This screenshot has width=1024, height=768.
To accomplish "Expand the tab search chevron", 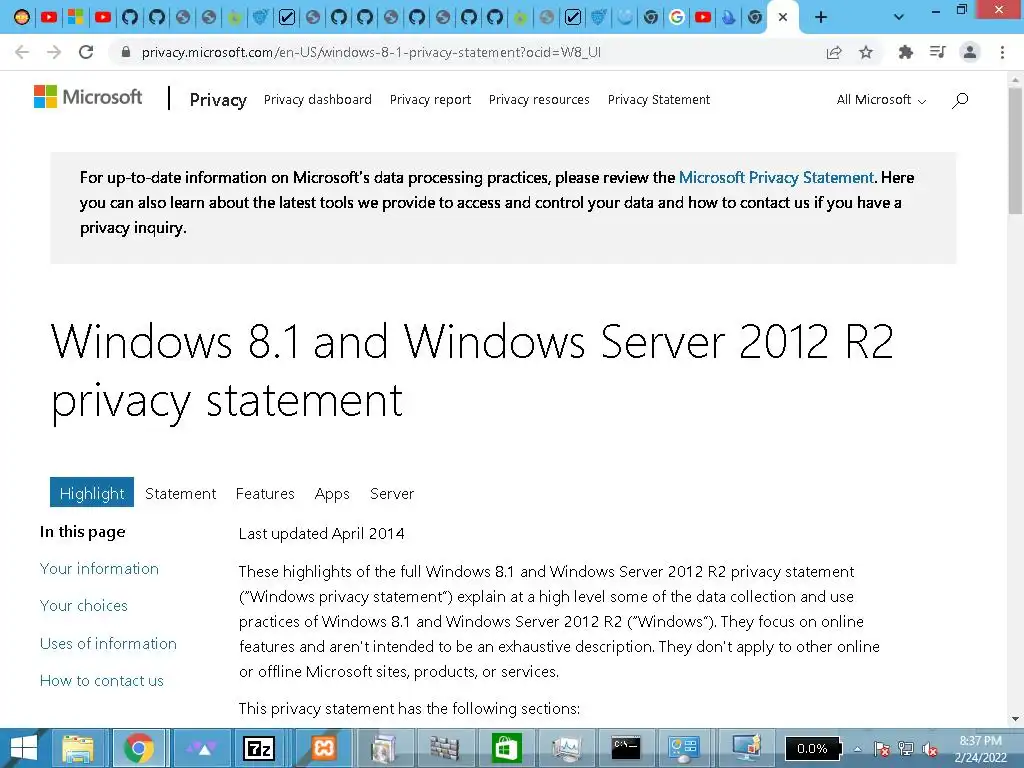I will [899, 17].
